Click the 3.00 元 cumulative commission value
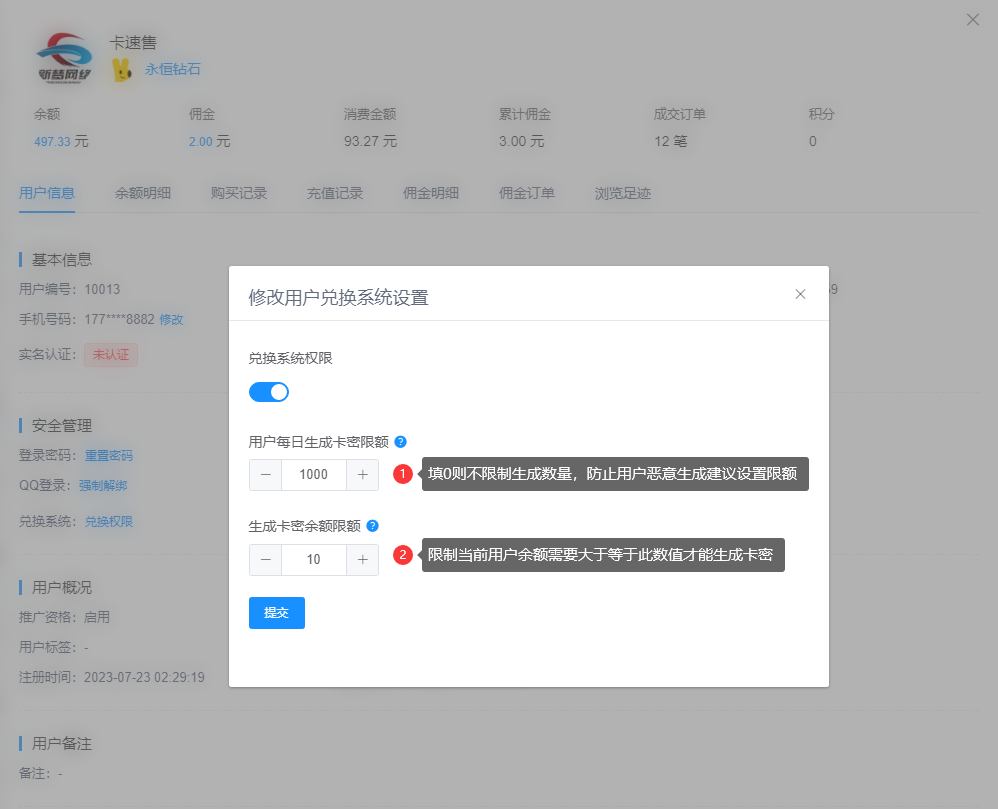Viewport: 998px width, 809px height. 522,141
